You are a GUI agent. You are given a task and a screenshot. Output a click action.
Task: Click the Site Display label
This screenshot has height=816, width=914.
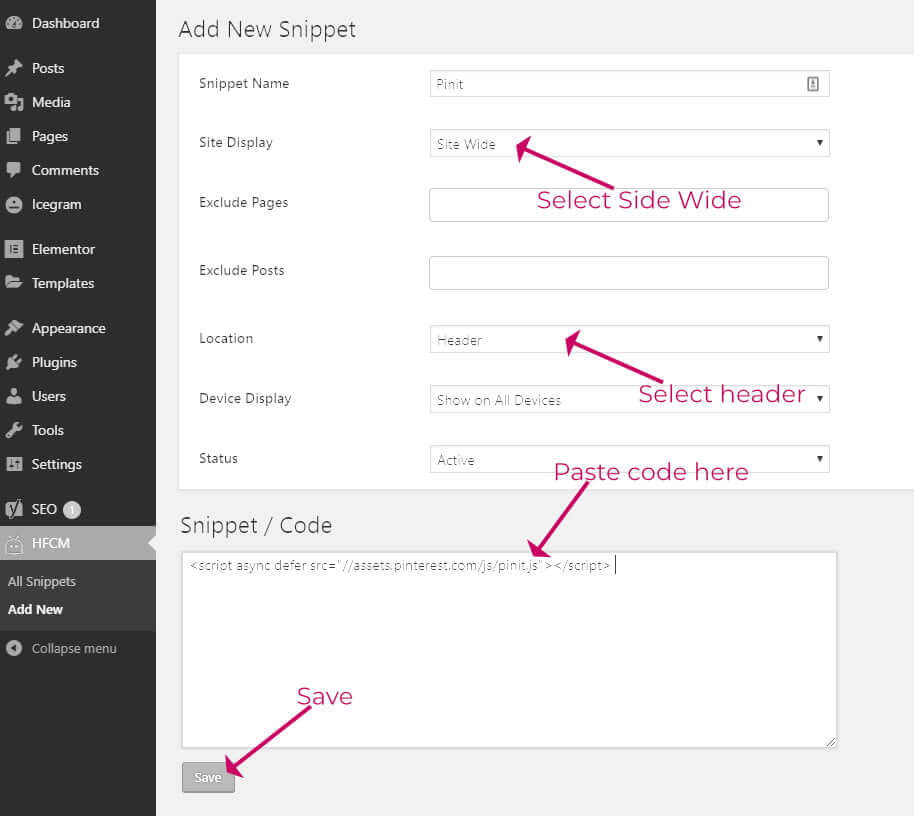tap(235, 143)
